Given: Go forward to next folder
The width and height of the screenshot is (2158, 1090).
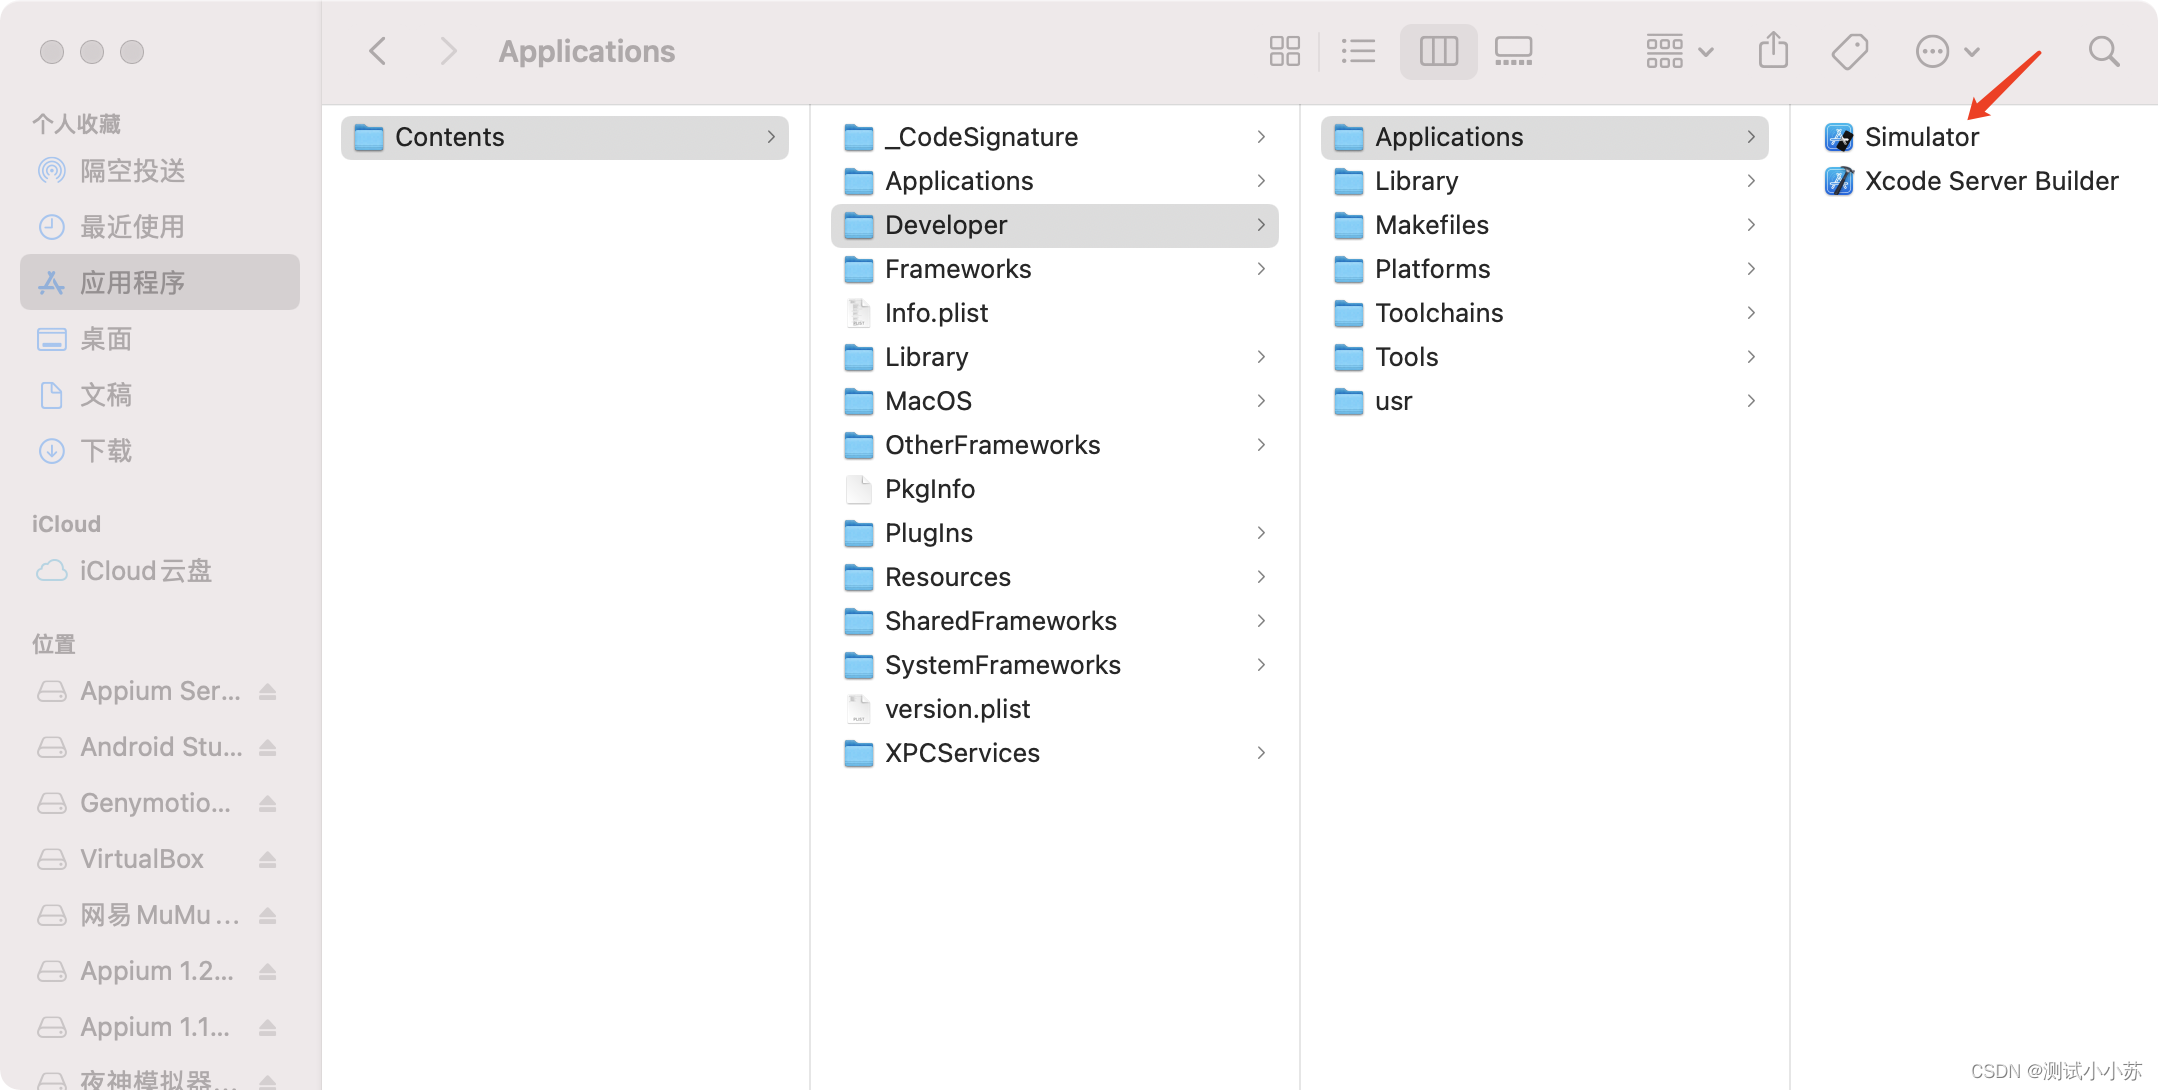Looking at the screenshot, I should coord(448,51).
